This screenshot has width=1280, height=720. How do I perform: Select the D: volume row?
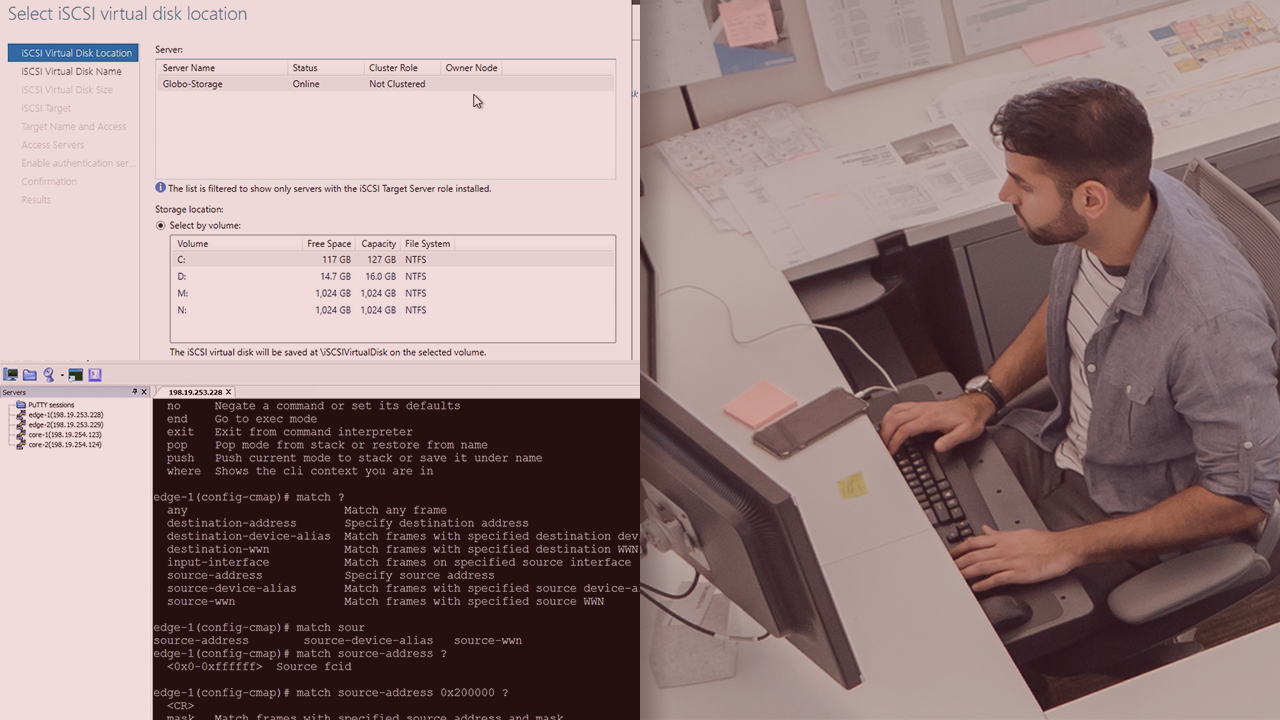[x=182, y=276]
